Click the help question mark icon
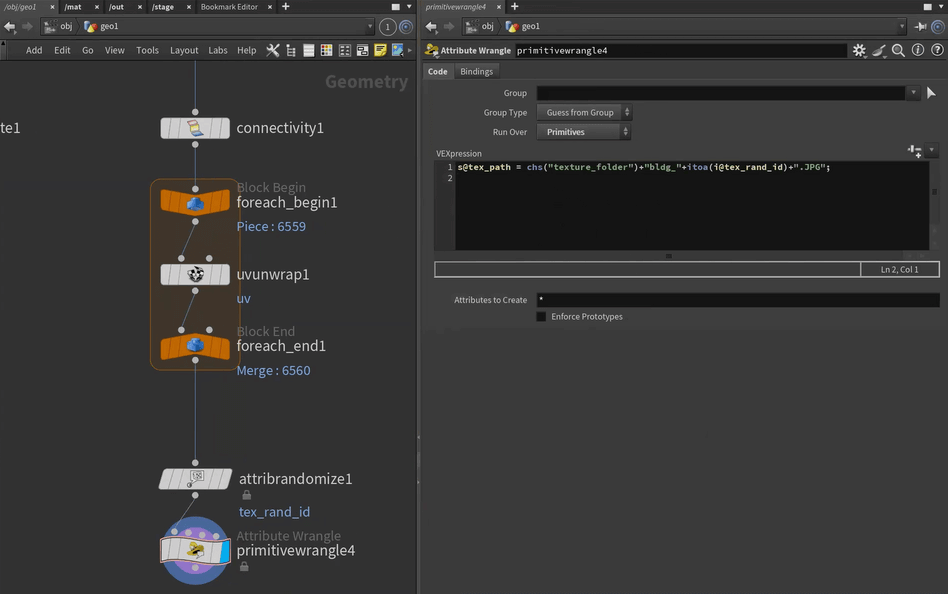This screenshot has width=948, height=594. point(936,50)
